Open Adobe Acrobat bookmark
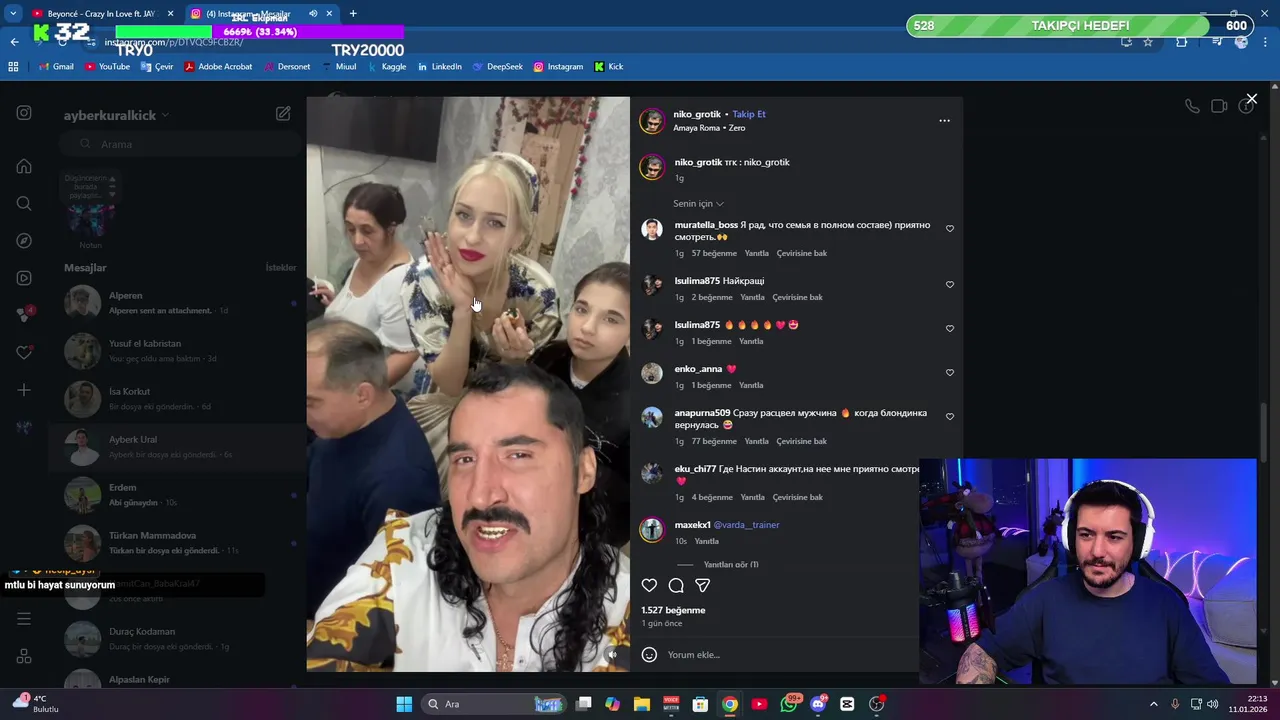 (218, 67)
